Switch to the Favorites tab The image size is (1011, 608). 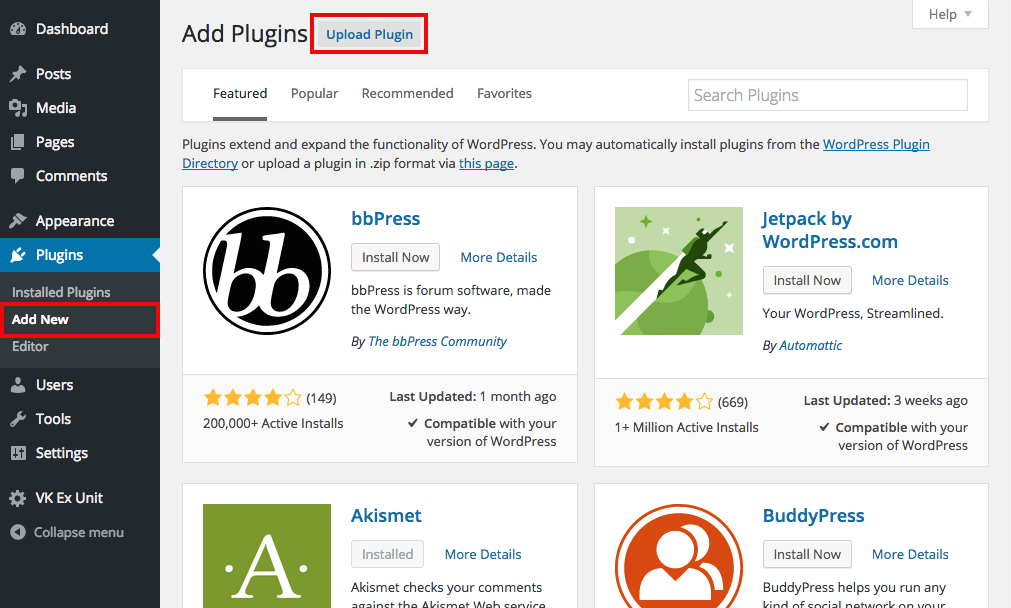click(504, 93)
